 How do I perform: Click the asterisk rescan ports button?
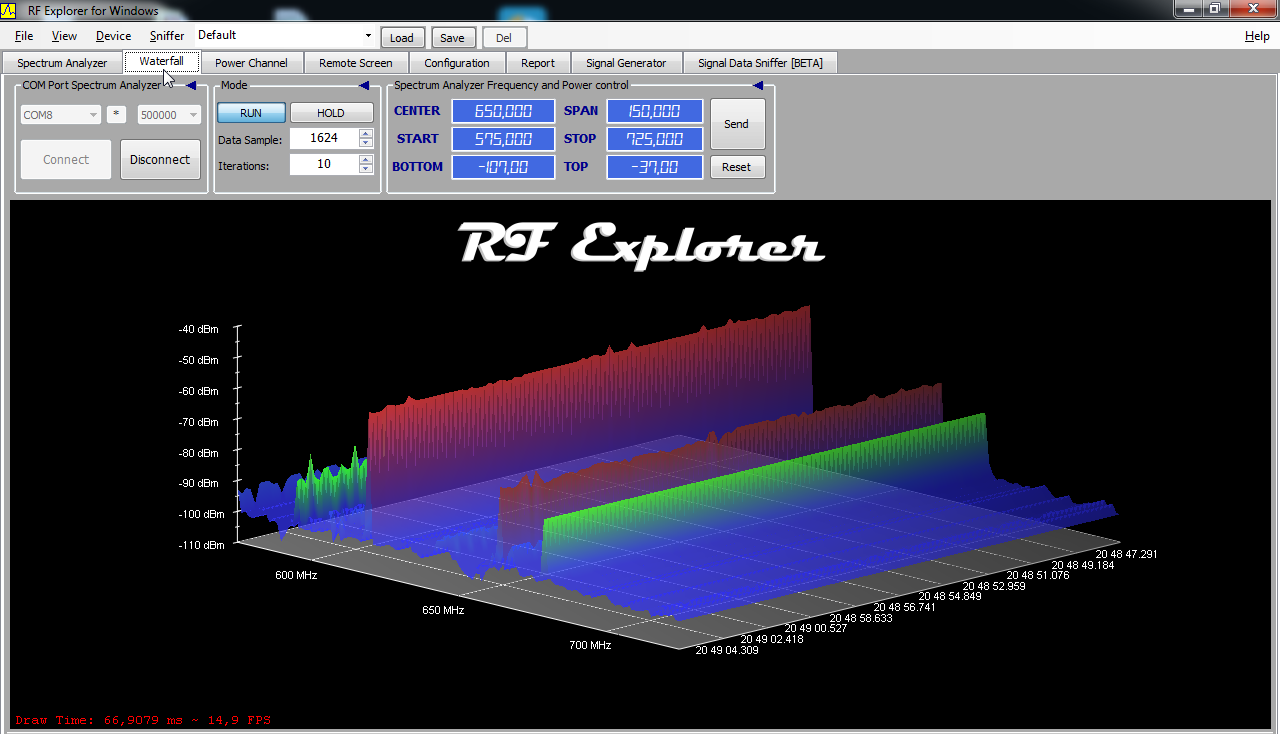click(x=117, y=114)
